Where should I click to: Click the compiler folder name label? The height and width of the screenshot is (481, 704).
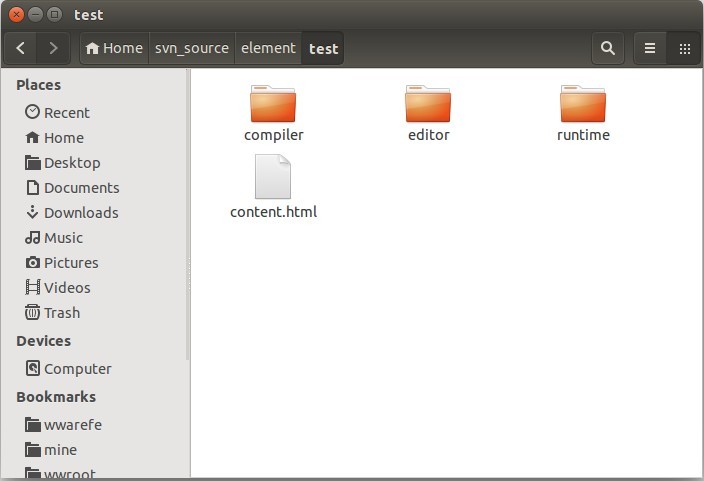(x=273, y=135)
